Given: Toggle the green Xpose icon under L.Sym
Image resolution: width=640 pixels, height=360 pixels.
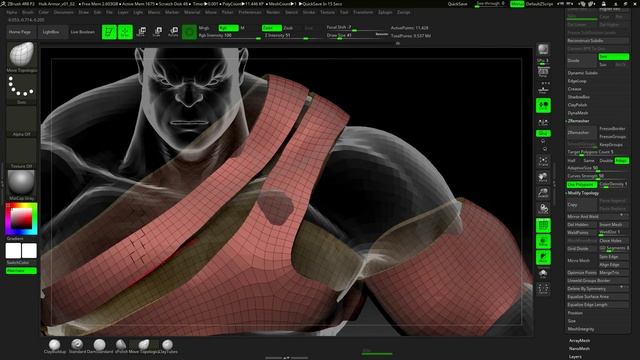Looking at the screenshot, I should [x=543, y=133].
